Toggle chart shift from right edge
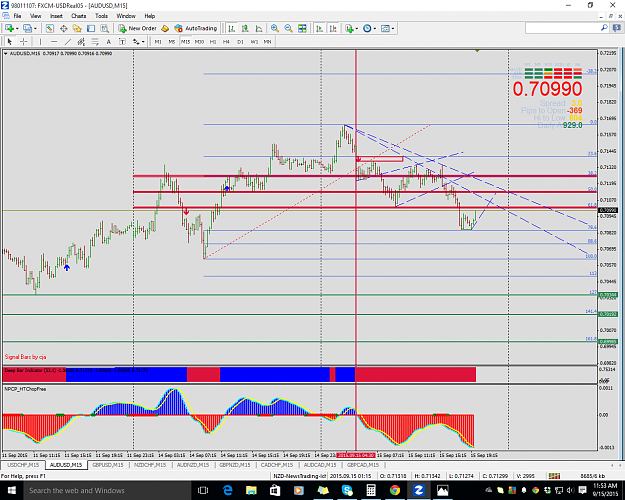This screenshot has height=500, width=625. pyautogui.click(x=333, y=28)
